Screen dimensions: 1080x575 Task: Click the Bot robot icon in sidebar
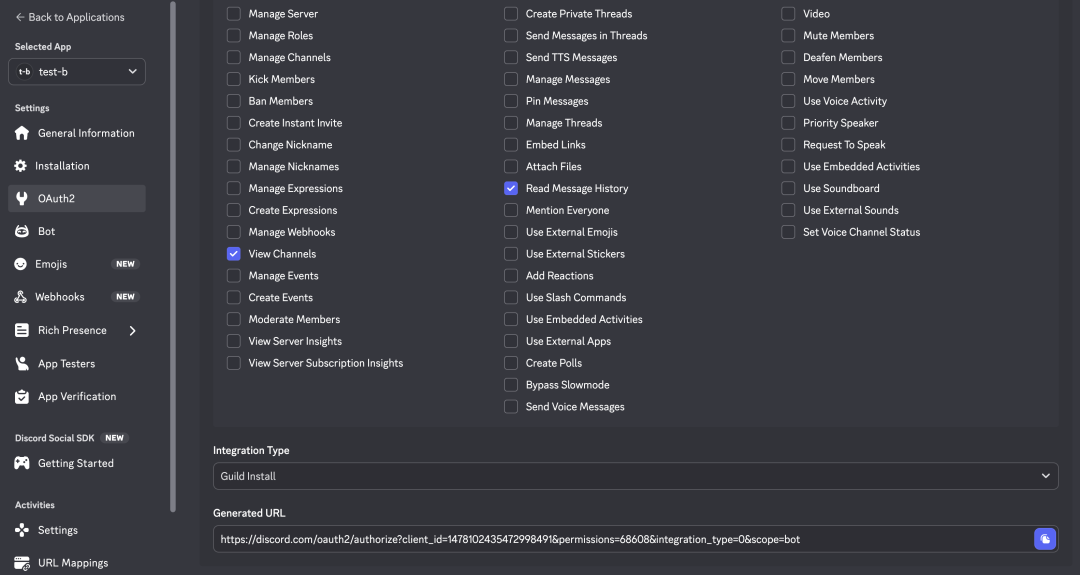click(x=21, y=231)
